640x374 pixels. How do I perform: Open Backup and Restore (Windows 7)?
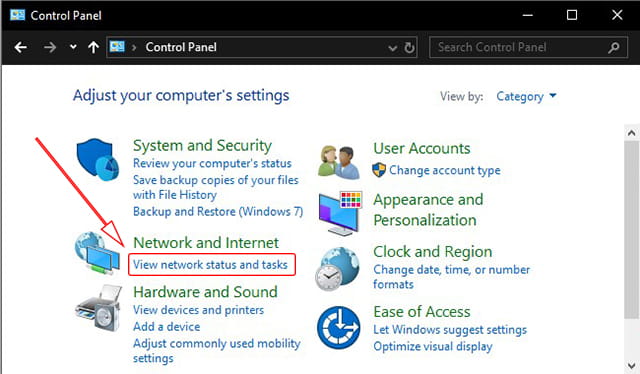pyautogui.click(x=218, y=211)
